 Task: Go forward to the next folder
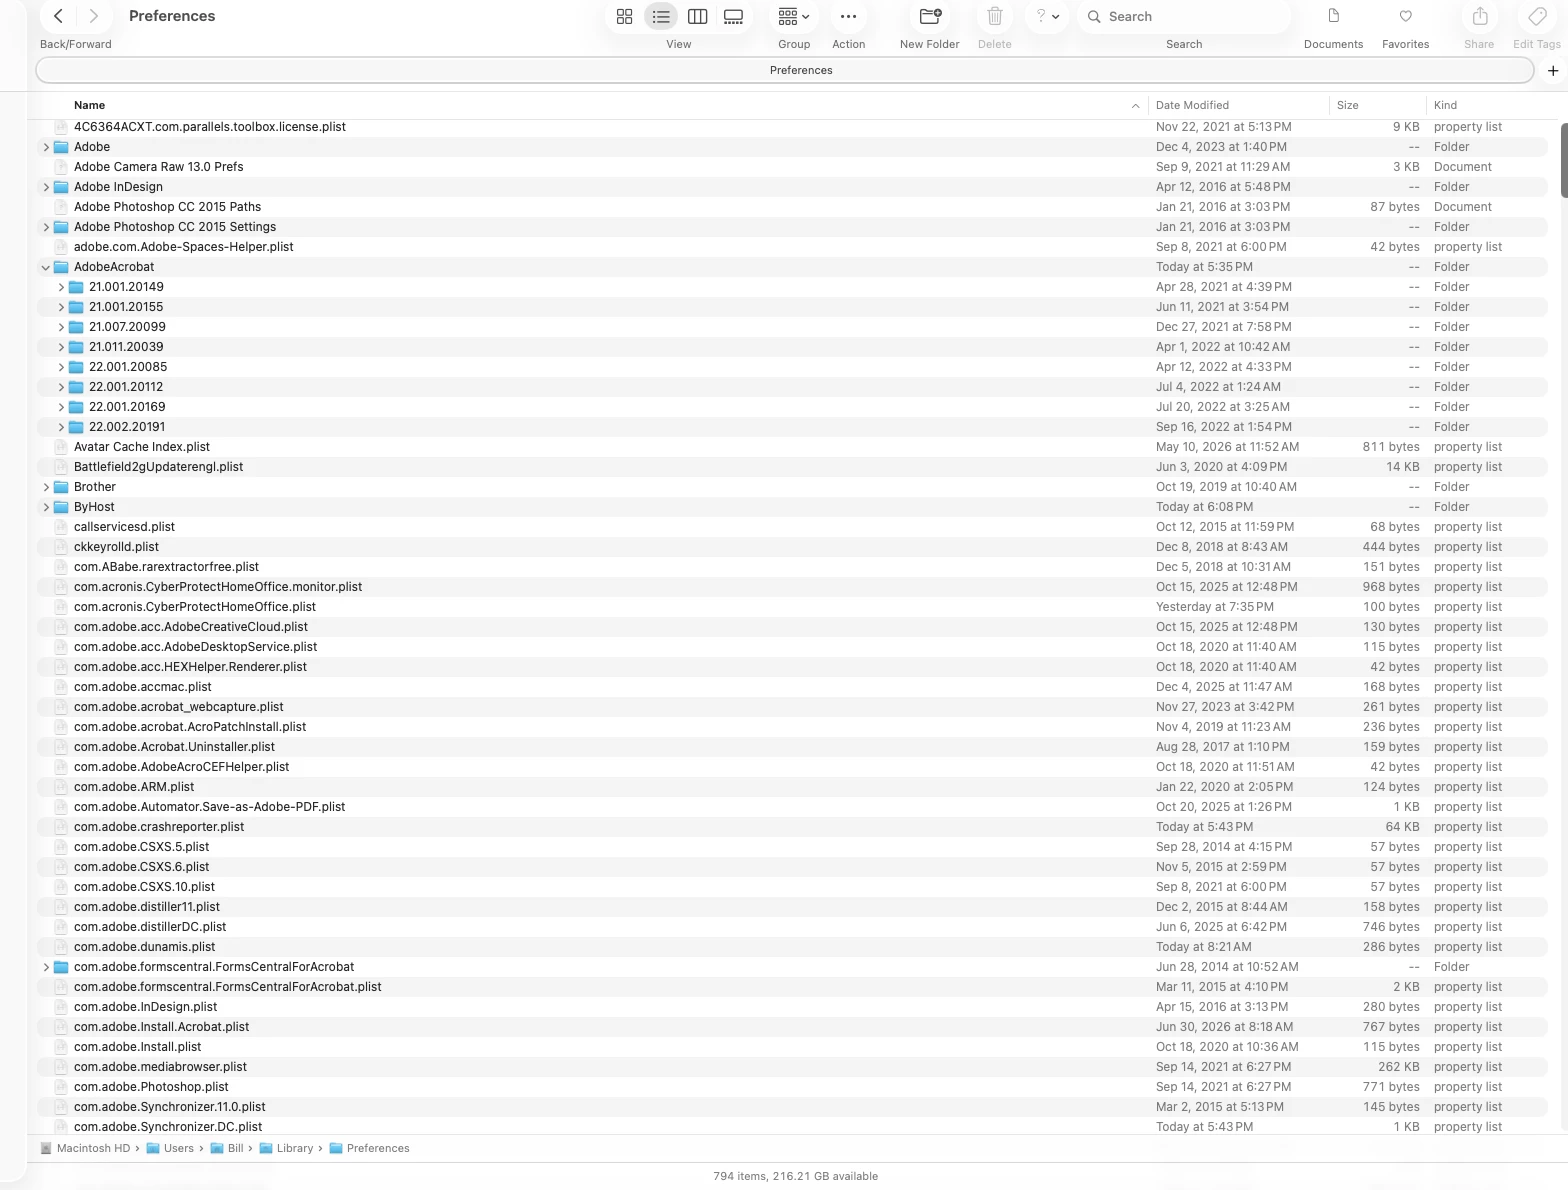[x=93, y=16]
